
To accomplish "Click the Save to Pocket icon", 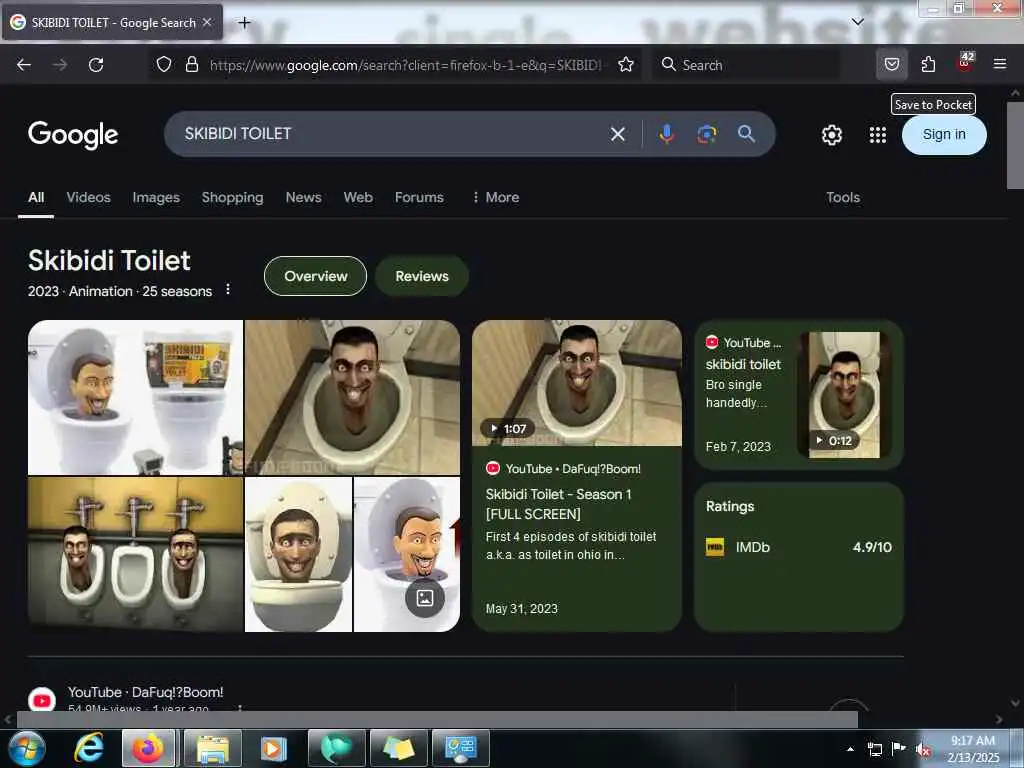I will [x=891, y=64].
